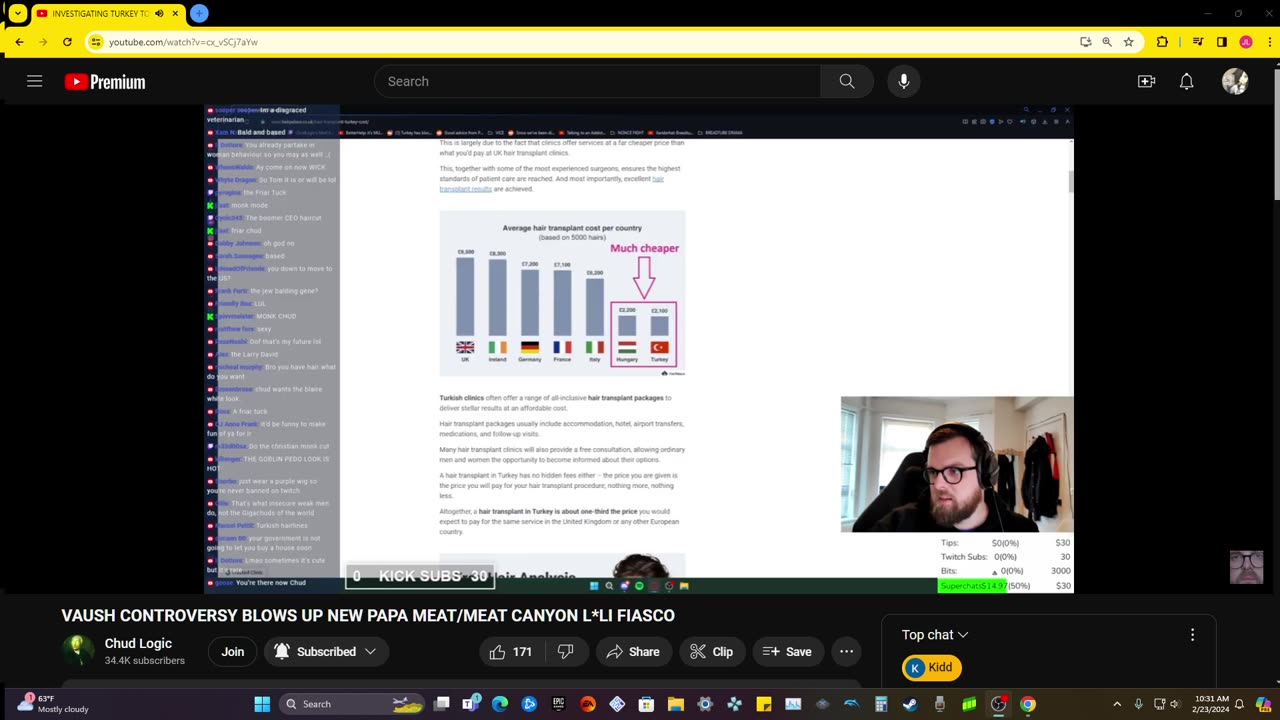Open Google Chrome taskbar icon
Image resolution: width=1280 pixels, height=720 pixels.
pyautogui.click(x=1027, y=704)
